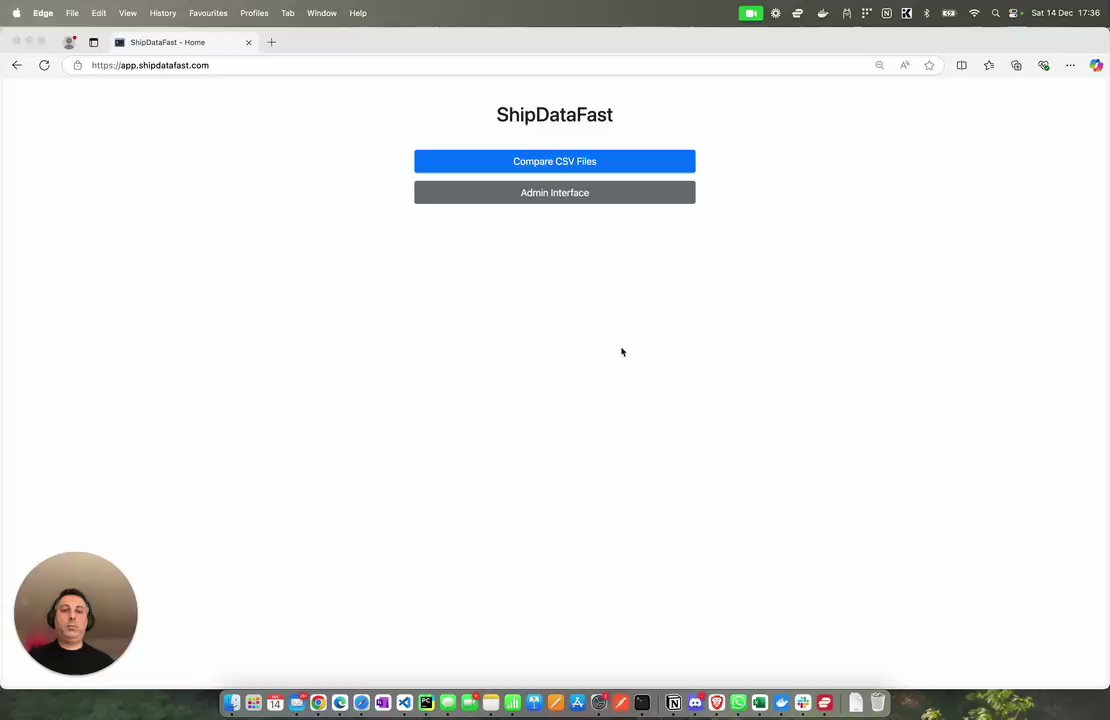Open a new tab with plus button
The width and height of the screenshot is (1110, 720).
[271, 42]
